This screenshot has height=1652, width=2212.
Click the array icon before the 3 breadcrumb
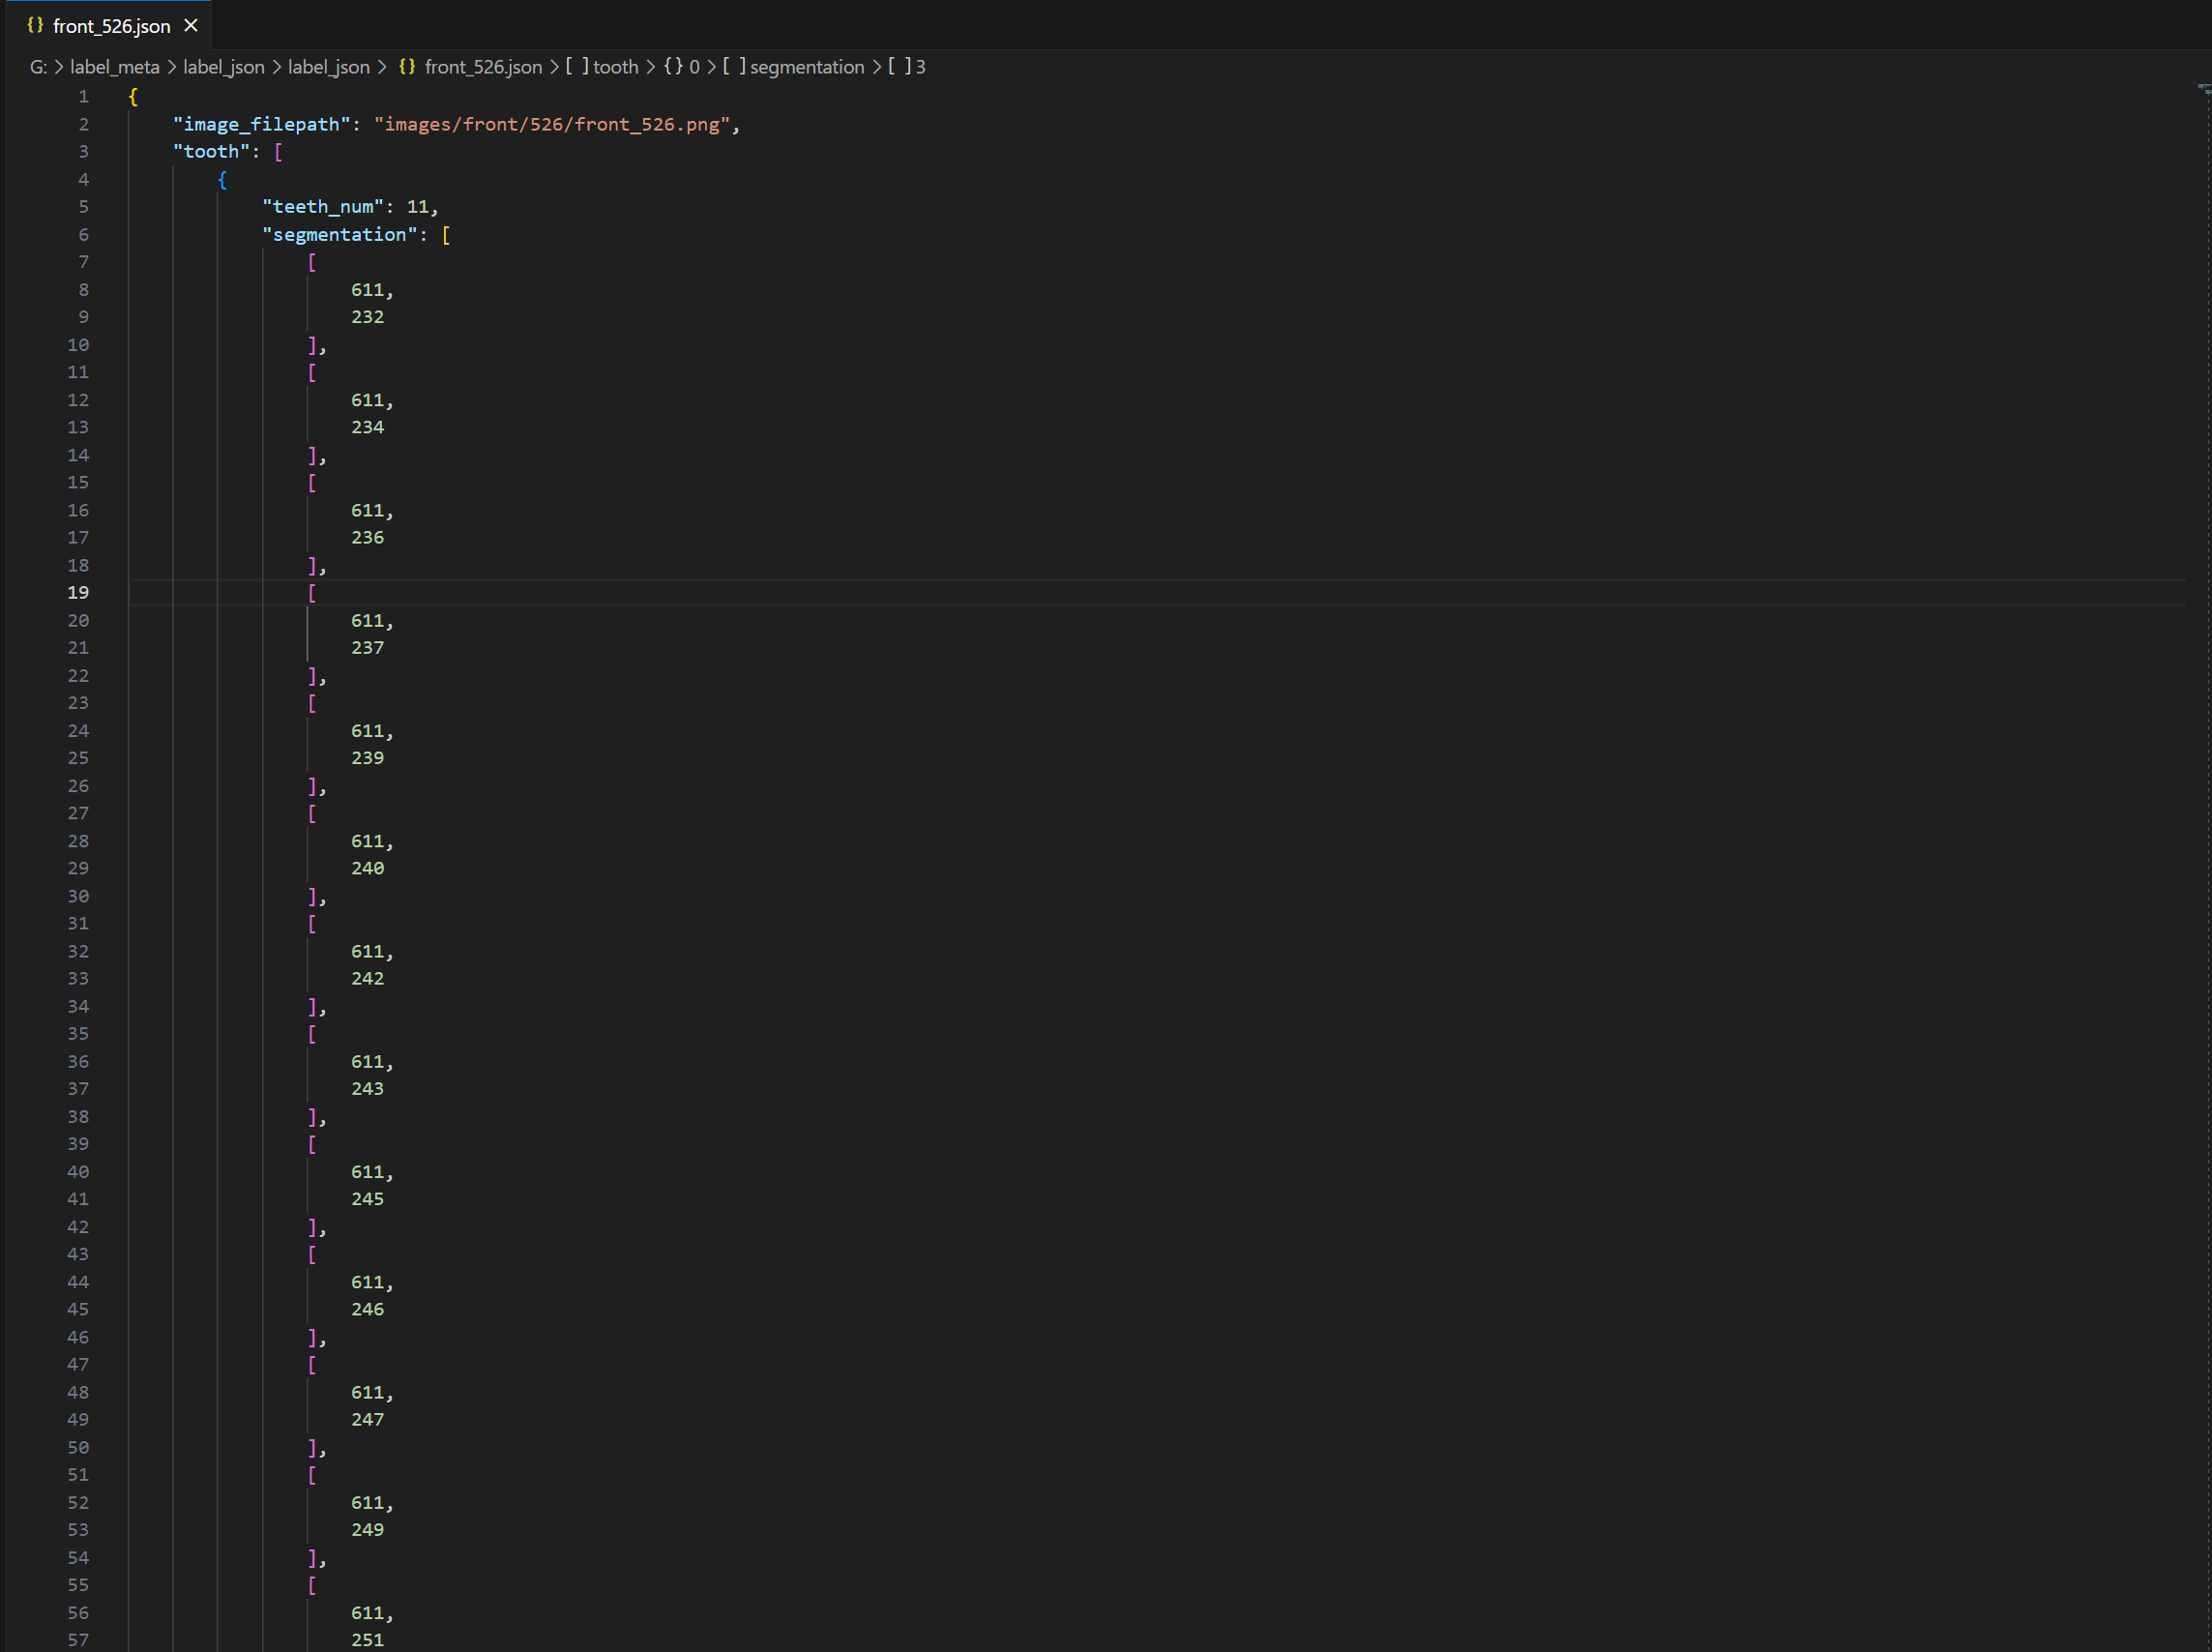pyautogui.click(x=899, y=67)
